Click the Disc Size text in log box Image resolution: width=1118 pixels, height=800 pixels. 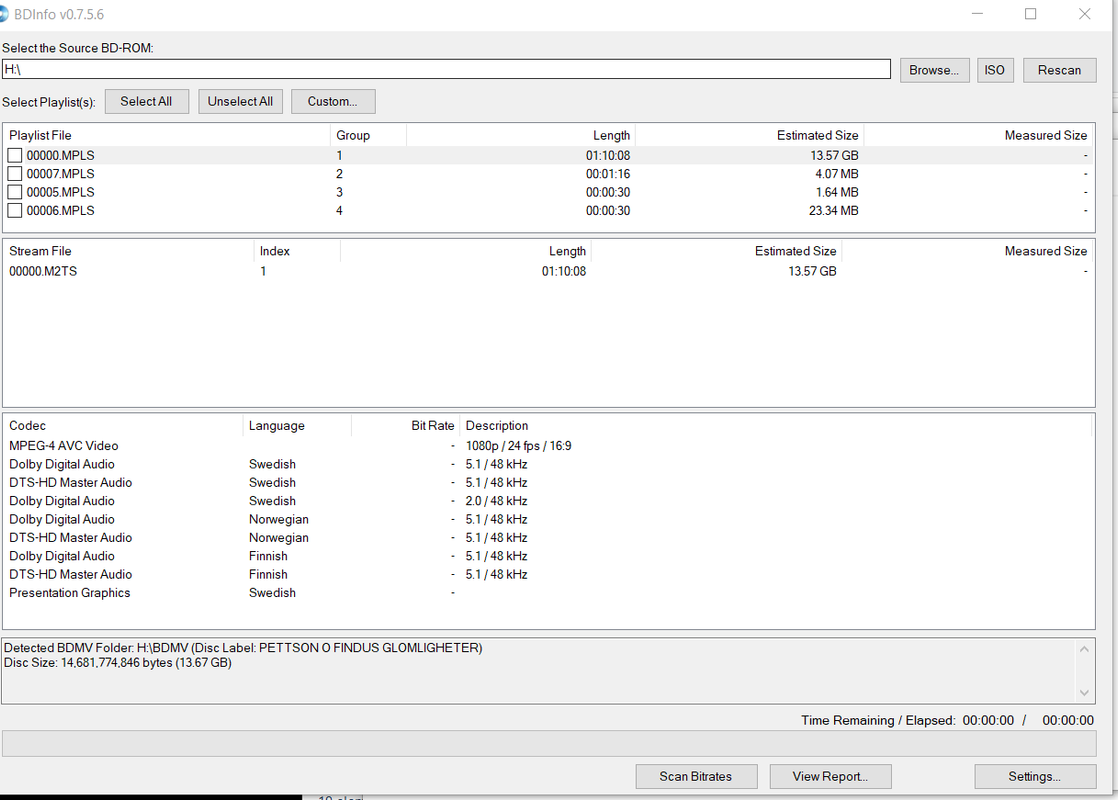coord(118,663)
